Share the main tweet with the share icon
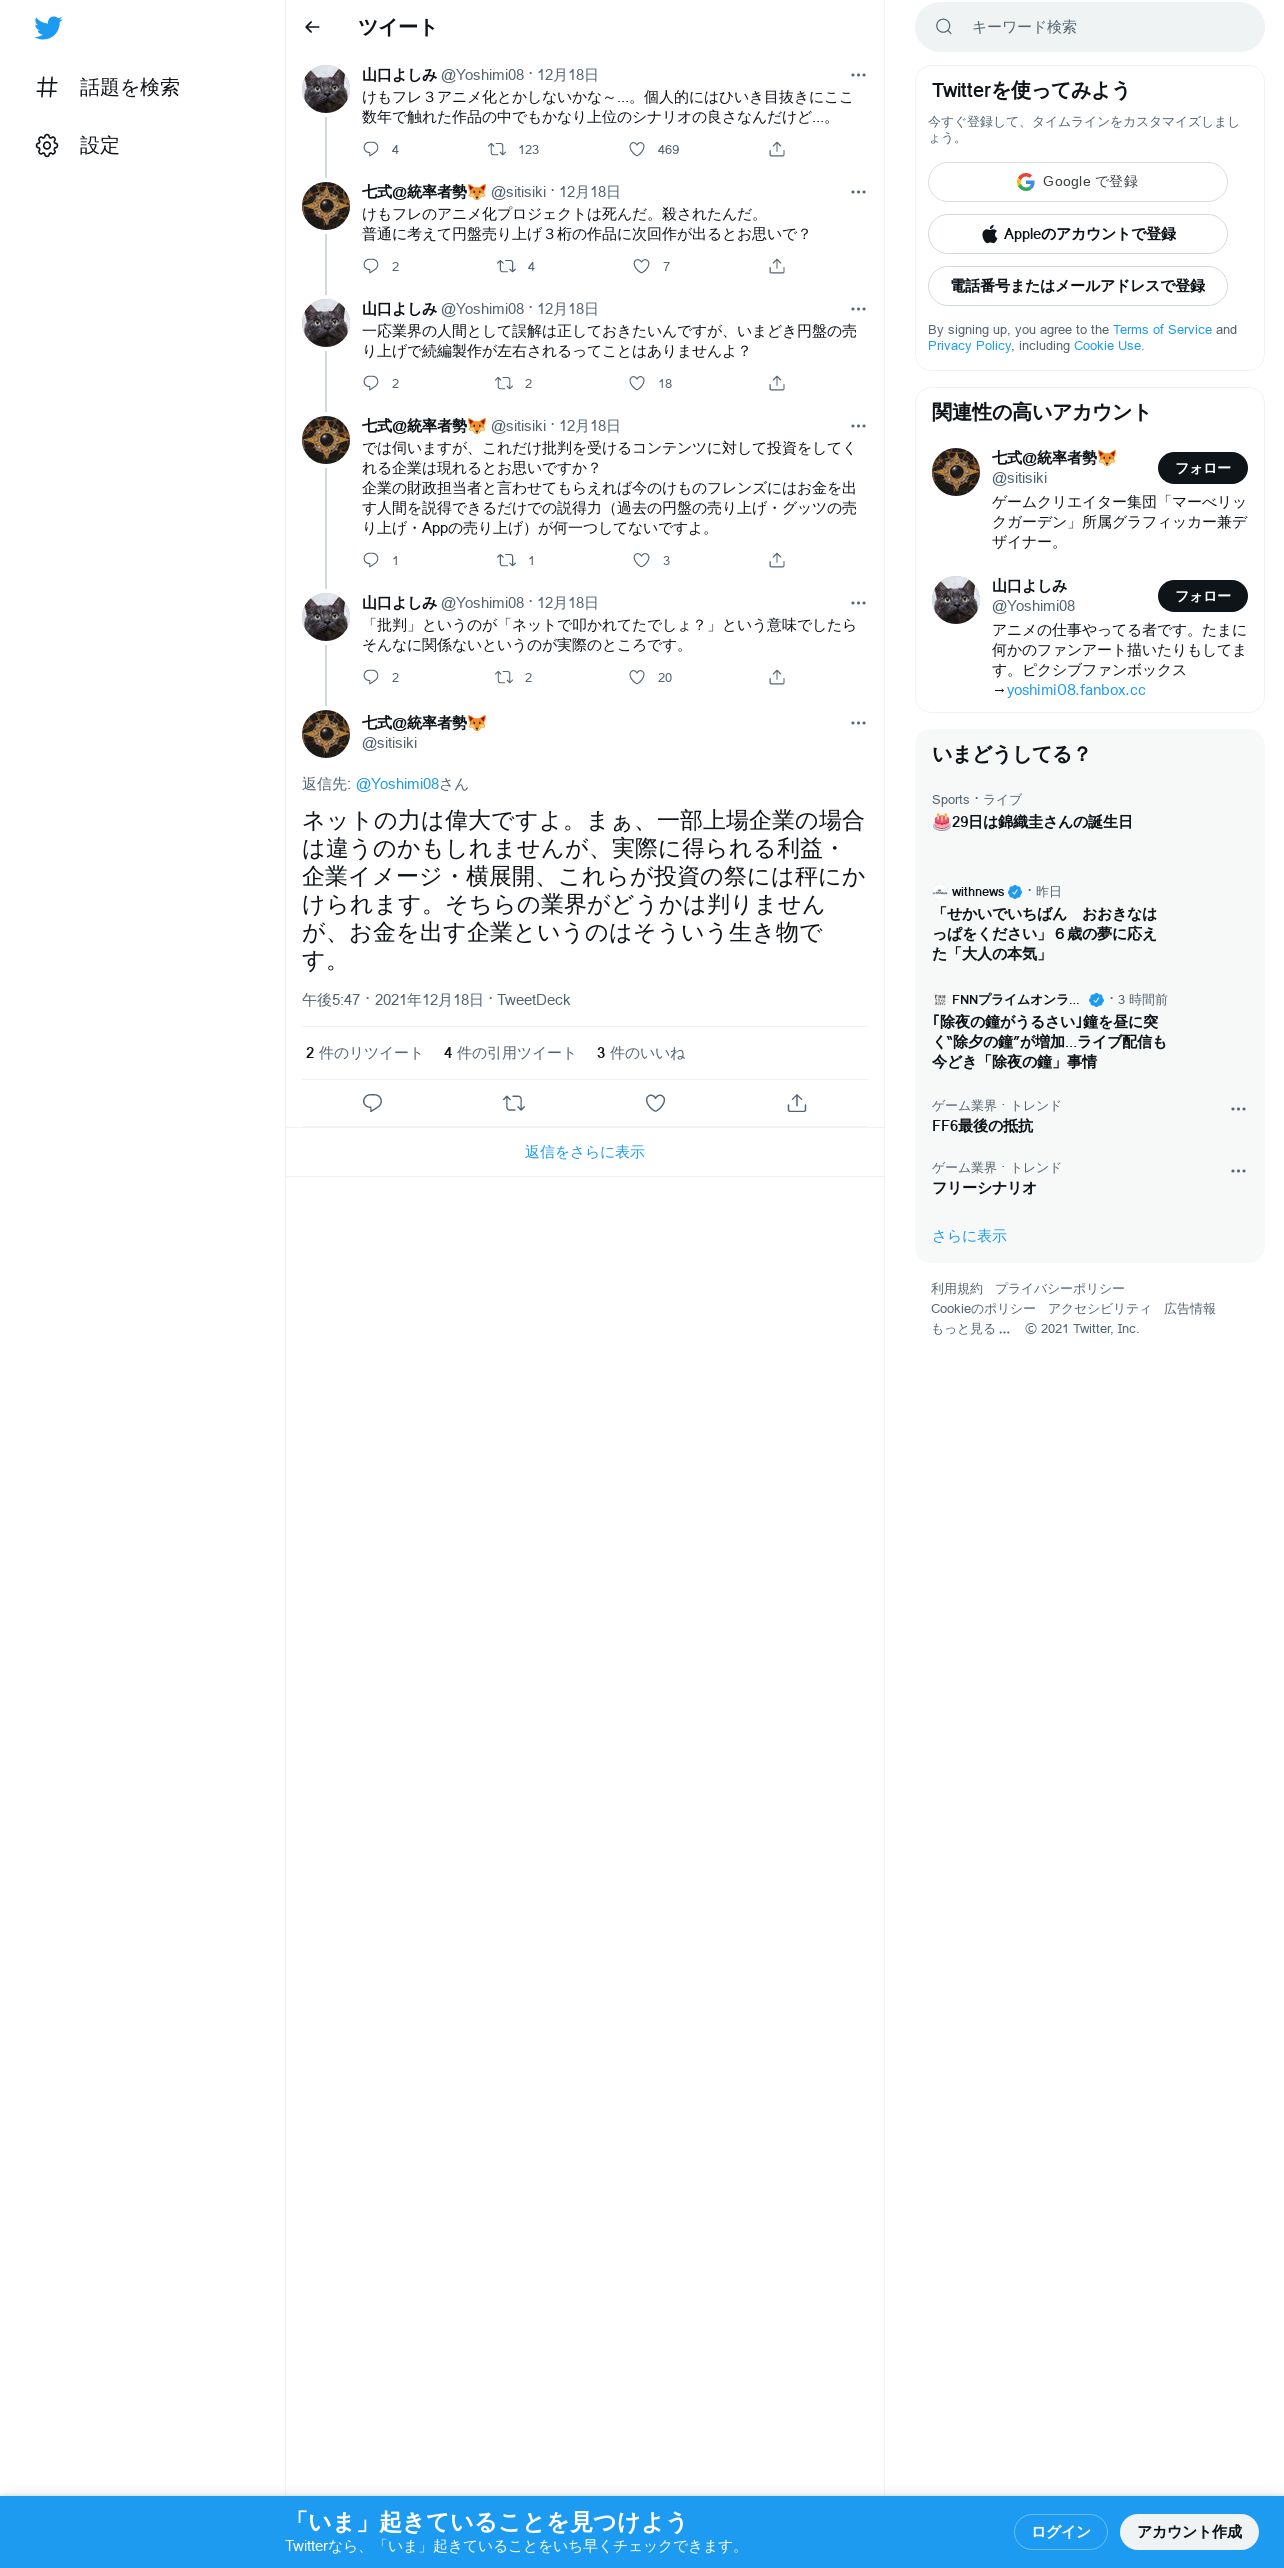Viewport: 1284px width, 2568px height. point(796,1103)
